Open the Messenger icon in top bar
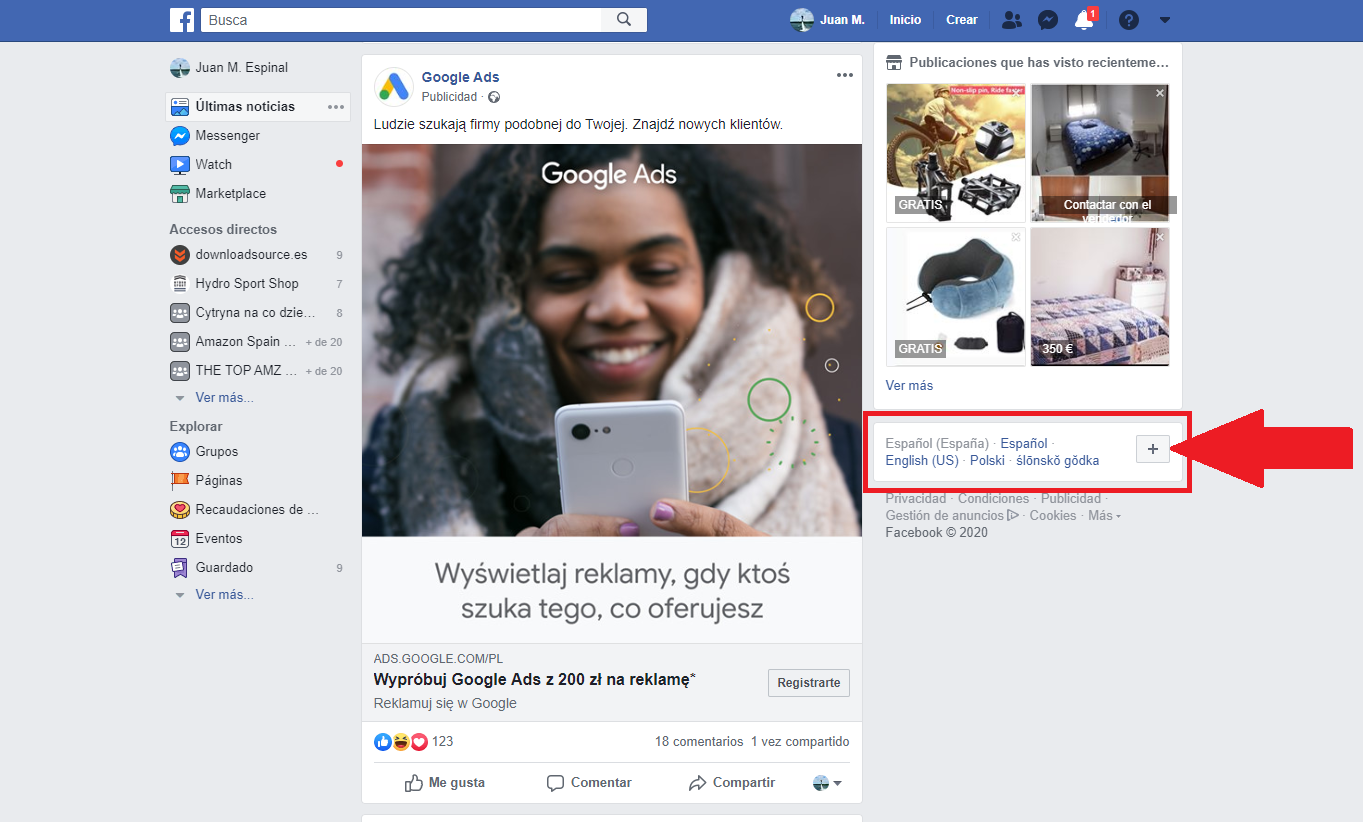This screenshot has height=822, width=1363. point(1048,20)
